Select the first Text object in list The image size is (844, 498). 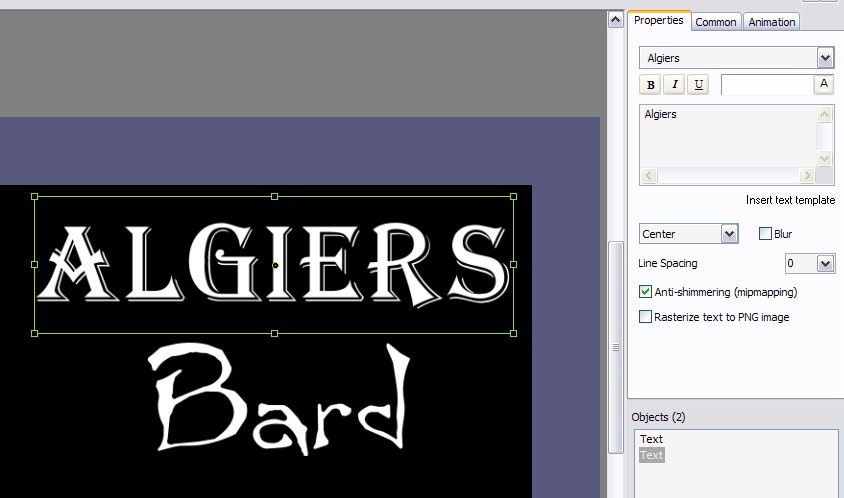(652, 439)
